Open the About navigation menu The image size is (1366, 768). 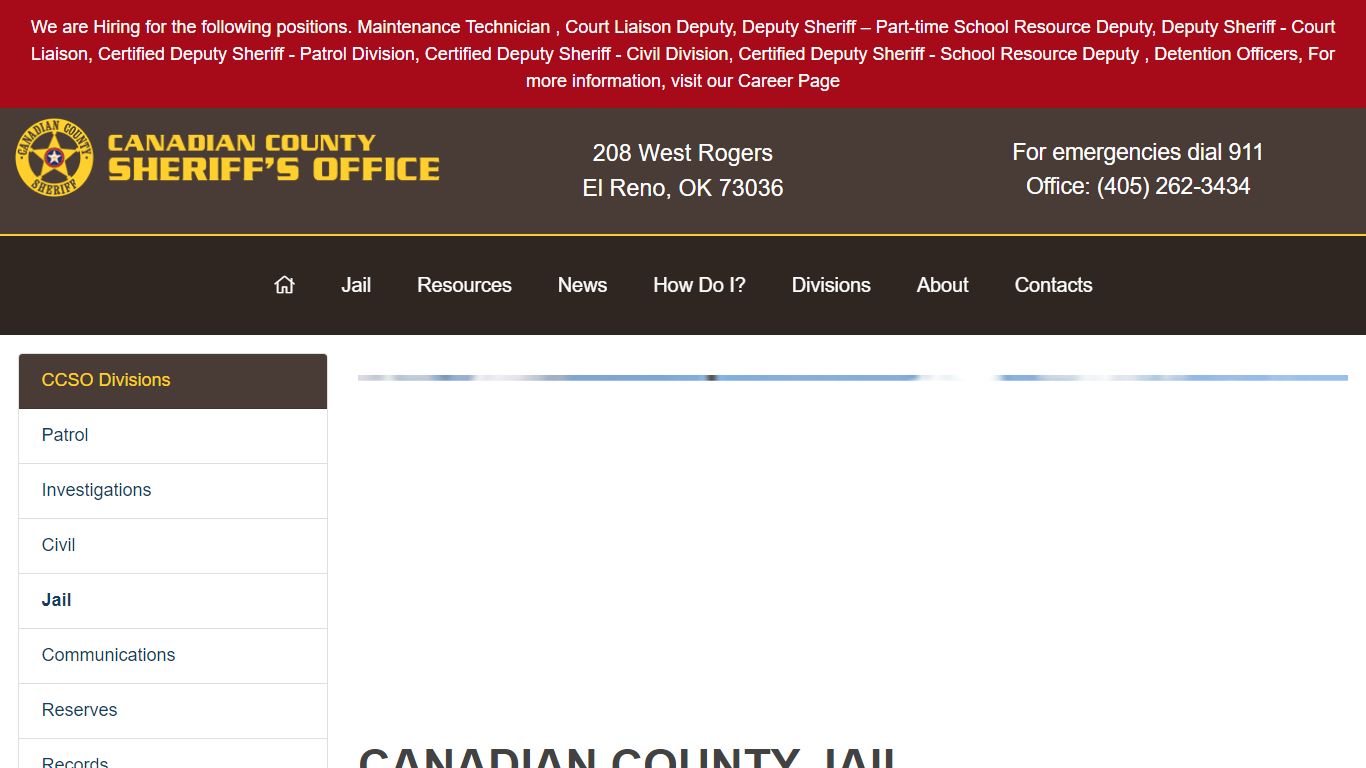tap(942, 285)
